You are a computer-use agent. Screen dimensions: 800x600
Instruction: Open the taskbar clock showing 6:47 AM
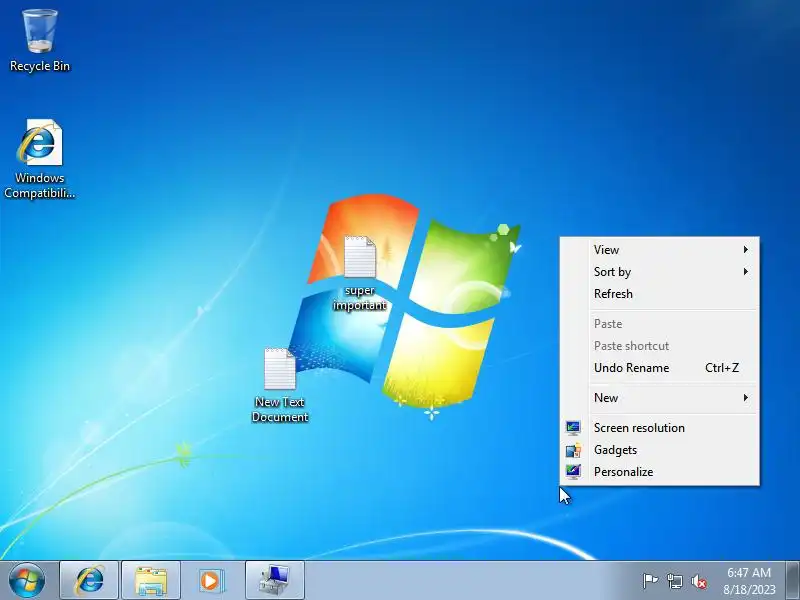749,572
